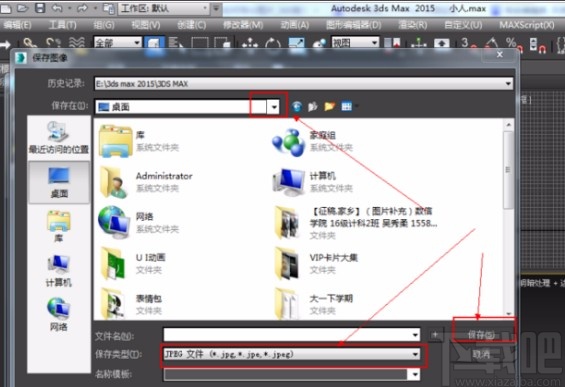Toggle the Select and Manipulate icon

tap(419, 44)
